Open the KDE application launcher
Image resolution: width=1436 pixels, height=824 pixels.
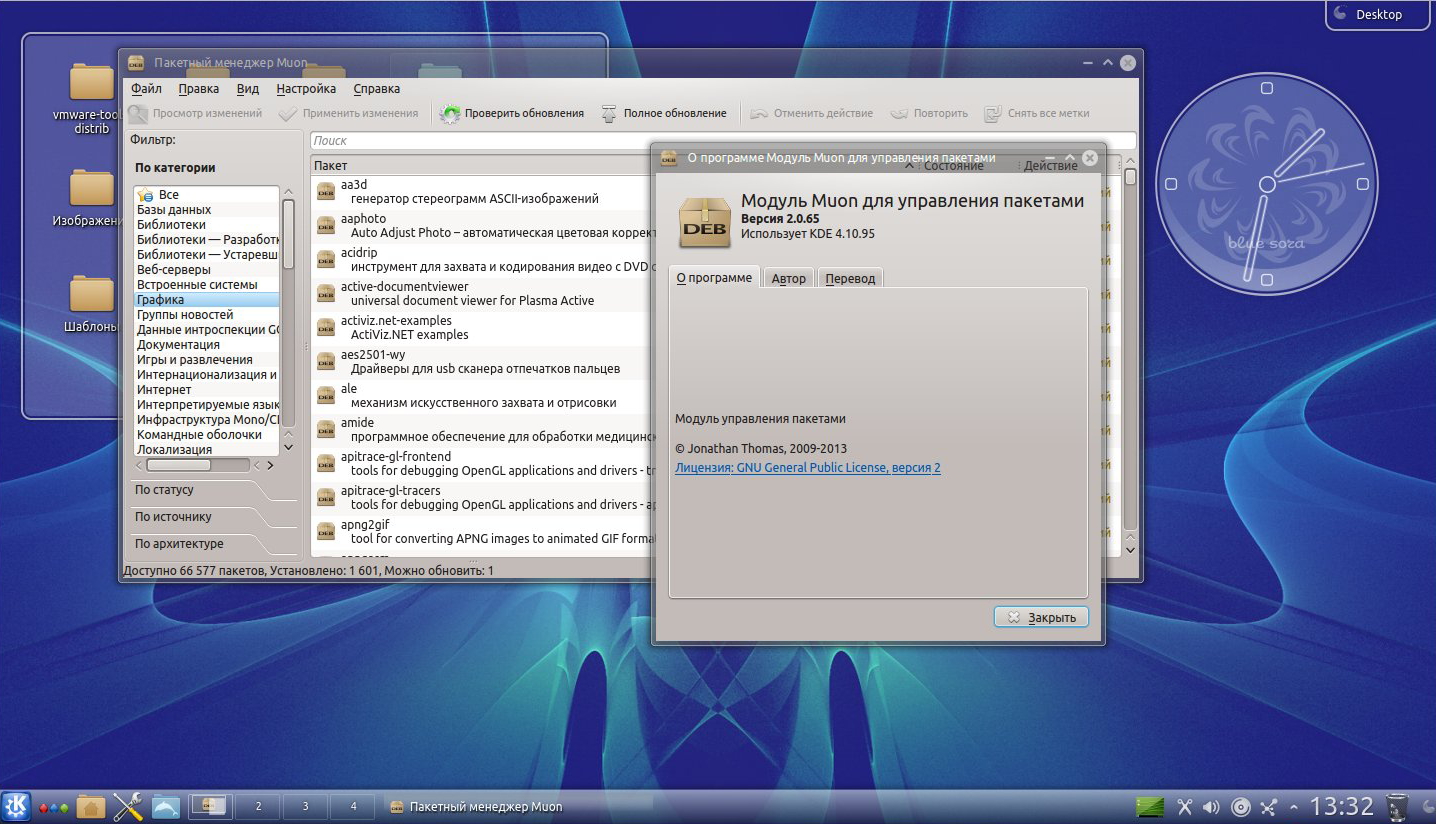(x=15, y=806)
